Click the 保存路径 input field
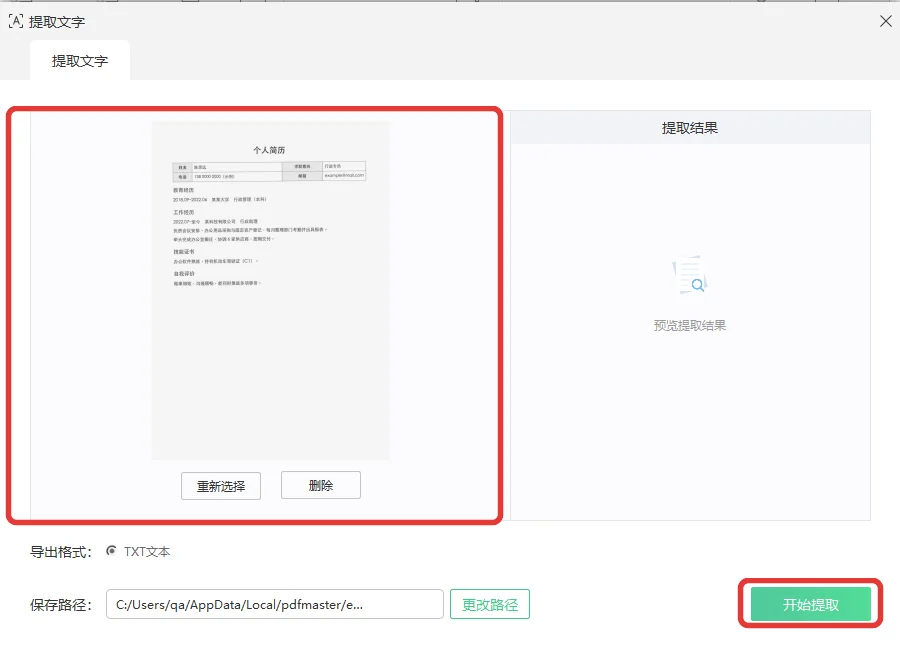This screenshot has height=650, width=900. tap(274, 604)
